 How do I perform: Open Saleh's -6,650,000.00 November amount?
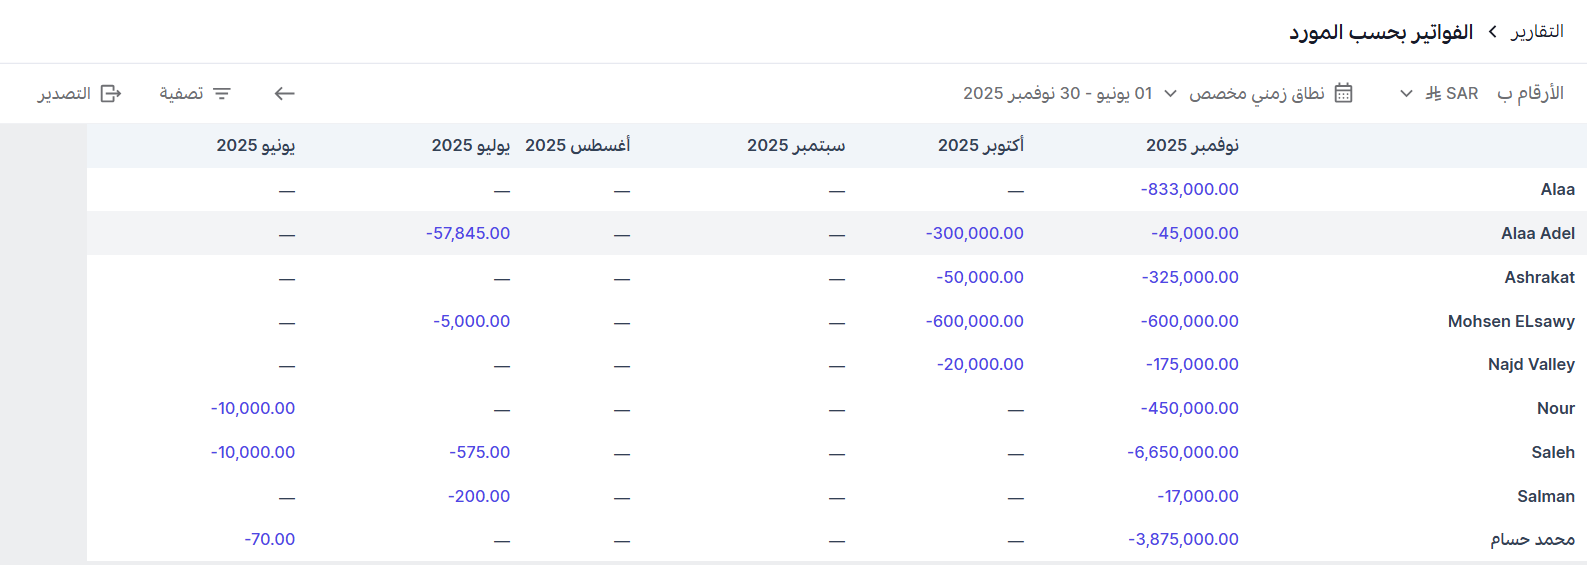[1183, 452]
